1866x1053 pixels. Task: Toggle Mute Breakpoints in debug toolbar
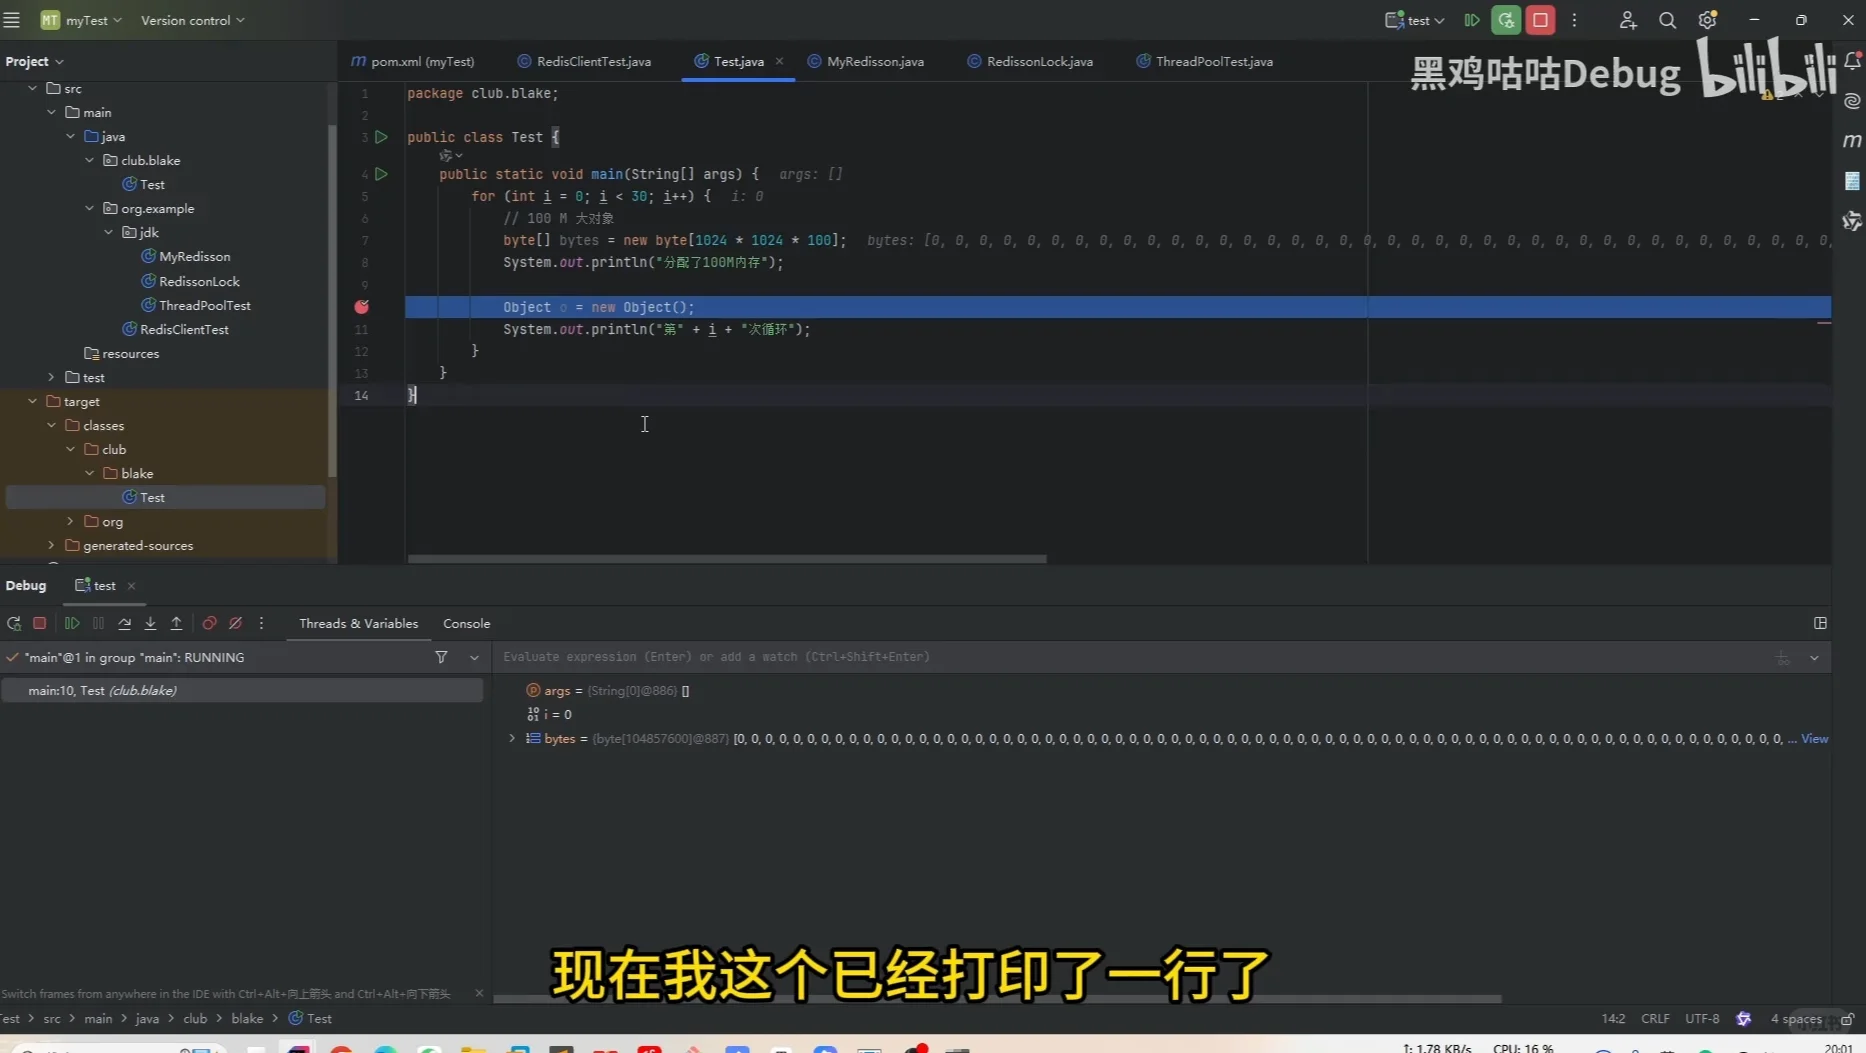(235, 623)
